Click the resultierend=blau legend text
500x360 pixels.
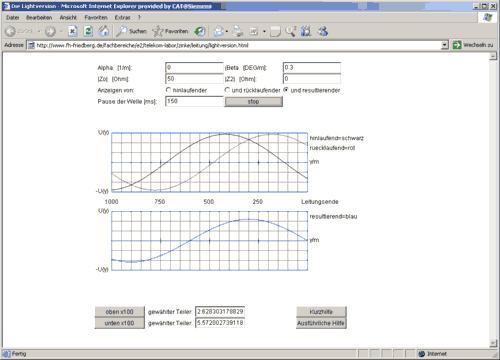[333, 217]
